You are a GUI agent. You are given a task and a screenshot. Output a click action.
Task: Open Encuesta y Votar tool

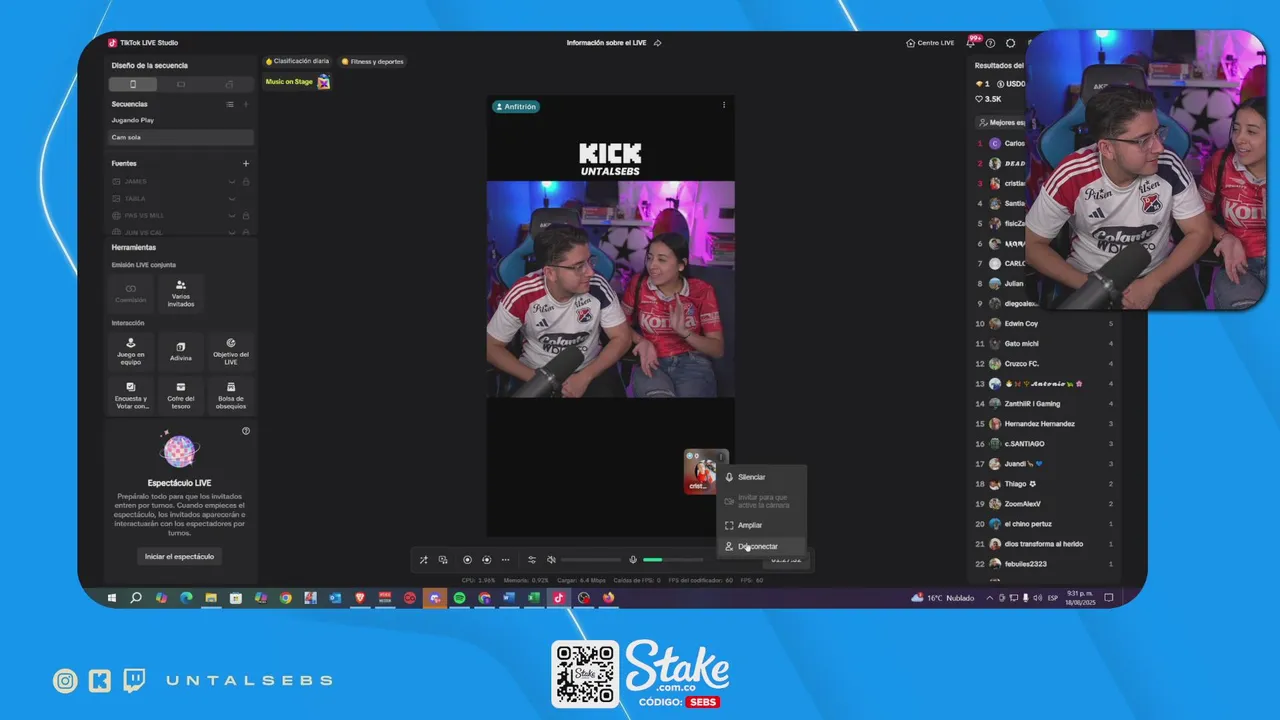pos(131,394)
